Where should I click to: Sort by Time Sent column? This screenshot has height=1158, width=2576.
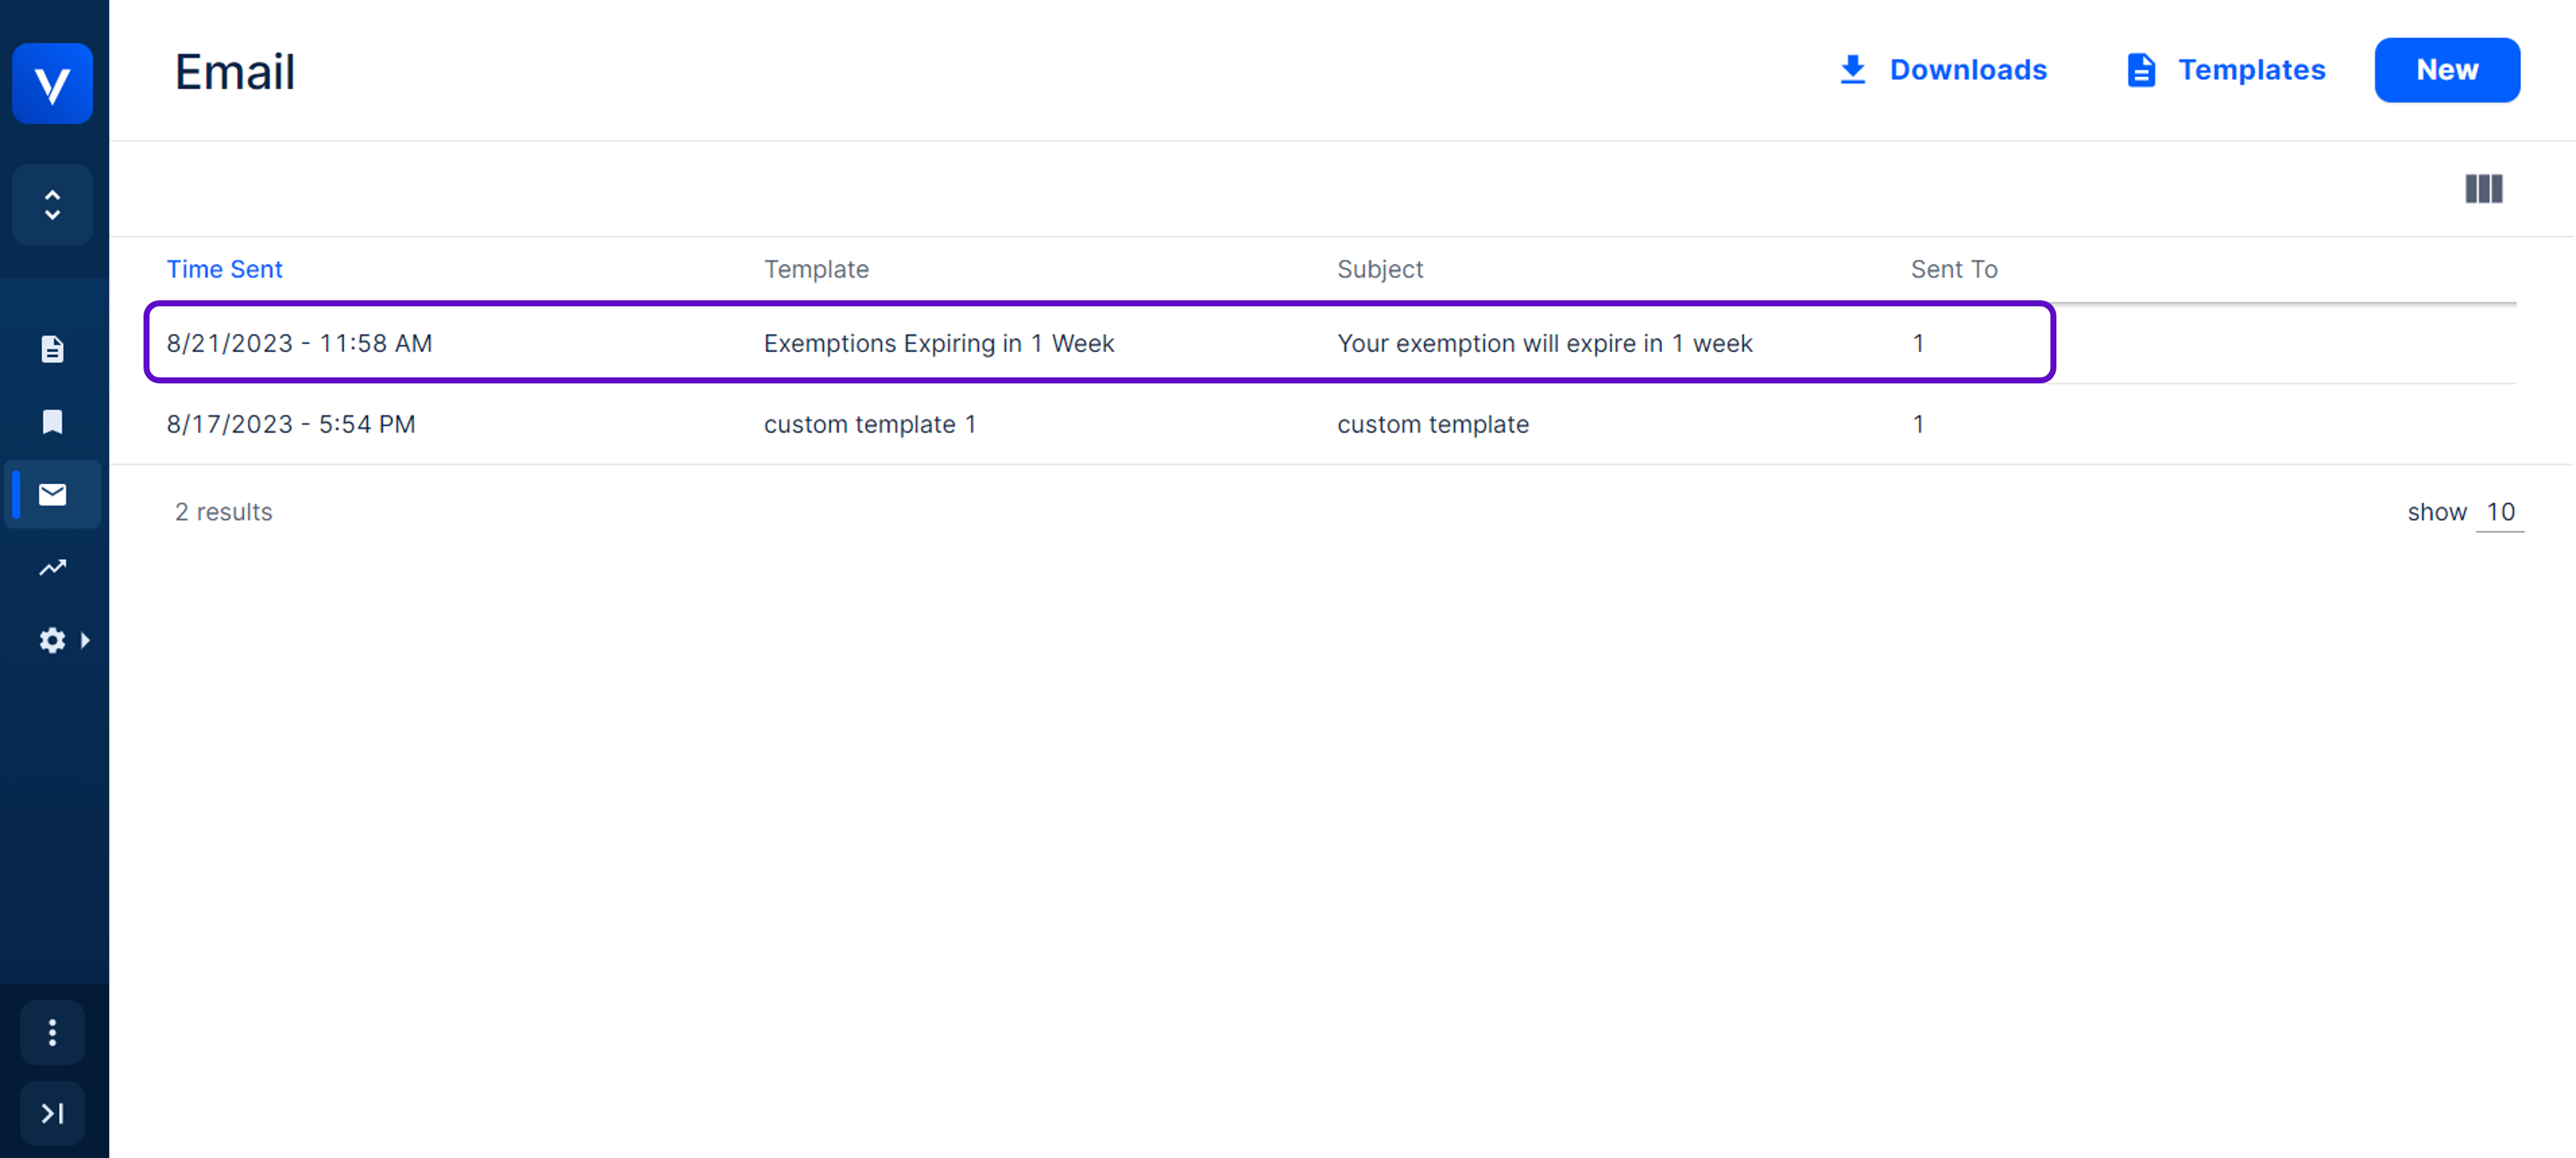click(224, 269)
